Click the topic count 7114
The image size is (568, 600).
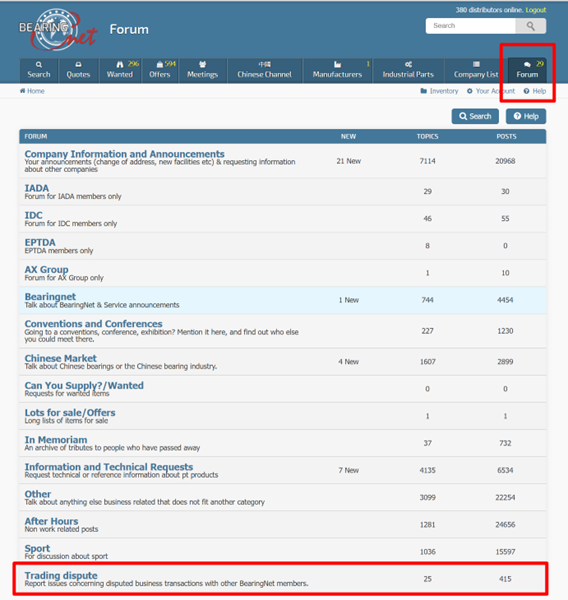click(428, 161)
